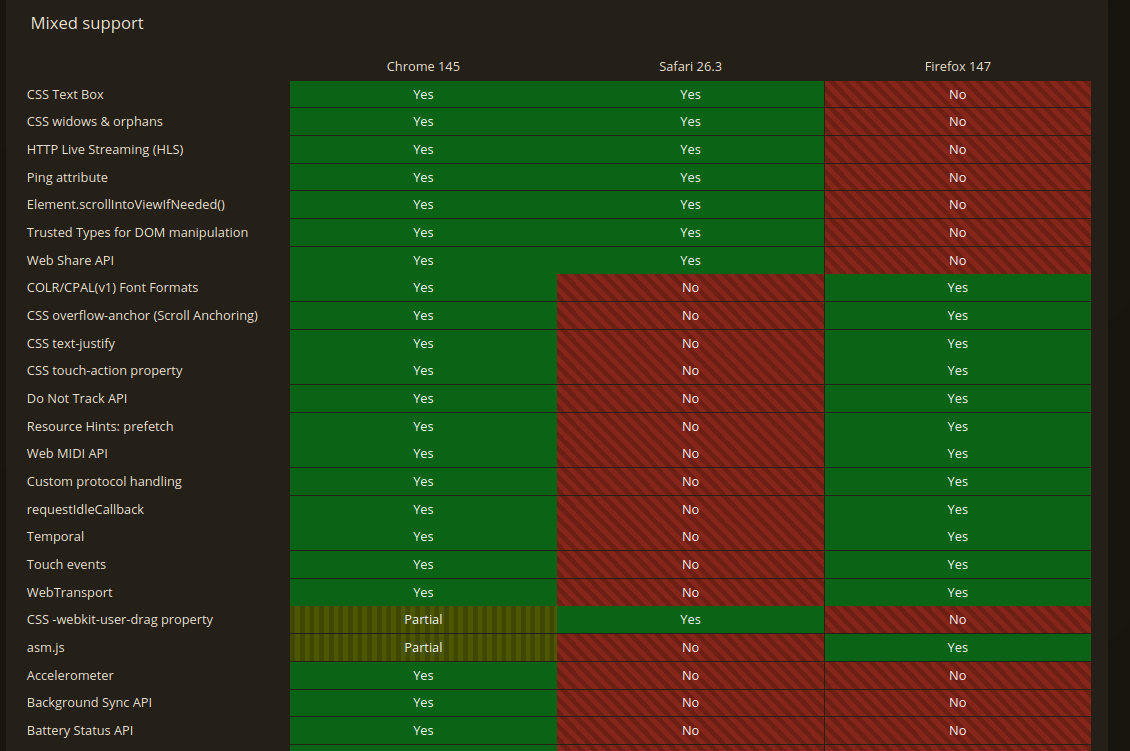This screenshot has height=751, width=1130.
Task: Click the WebTransport feature name
Action: 67,591
